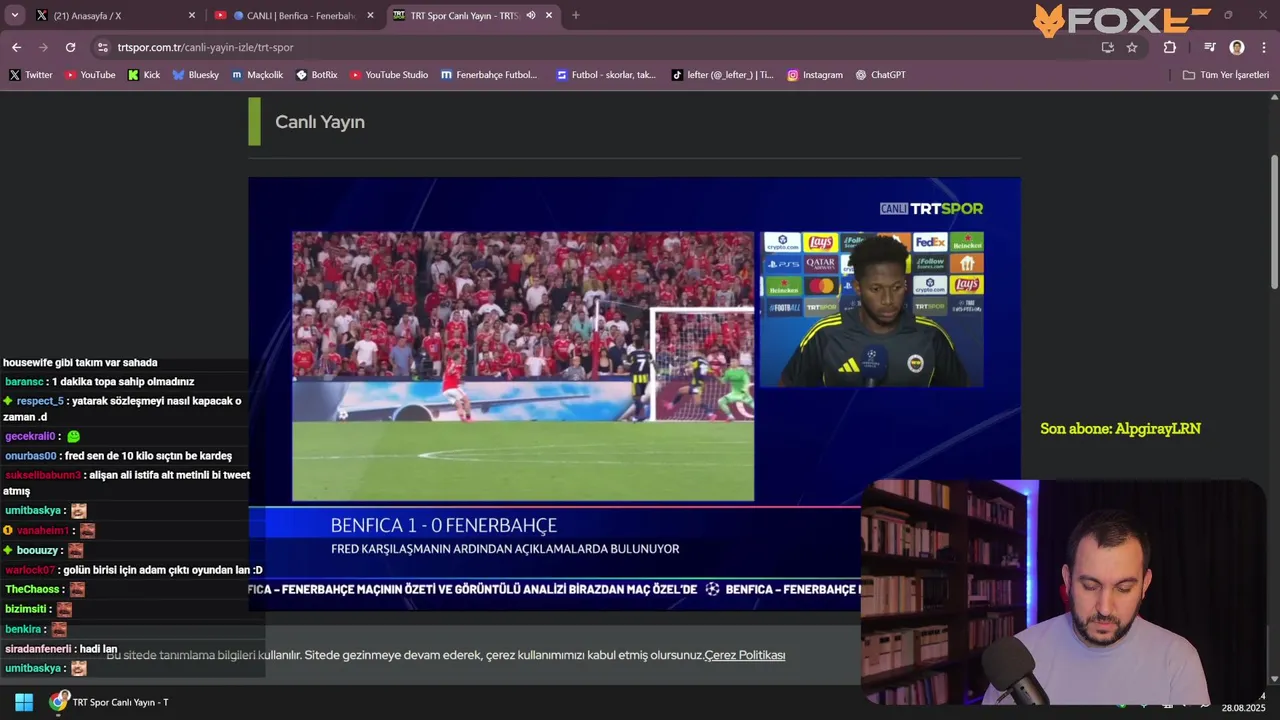Viewport: 1280px width, 720px height.
Task: Open the BotRix bookmark
Action: (x=317, y=75)
